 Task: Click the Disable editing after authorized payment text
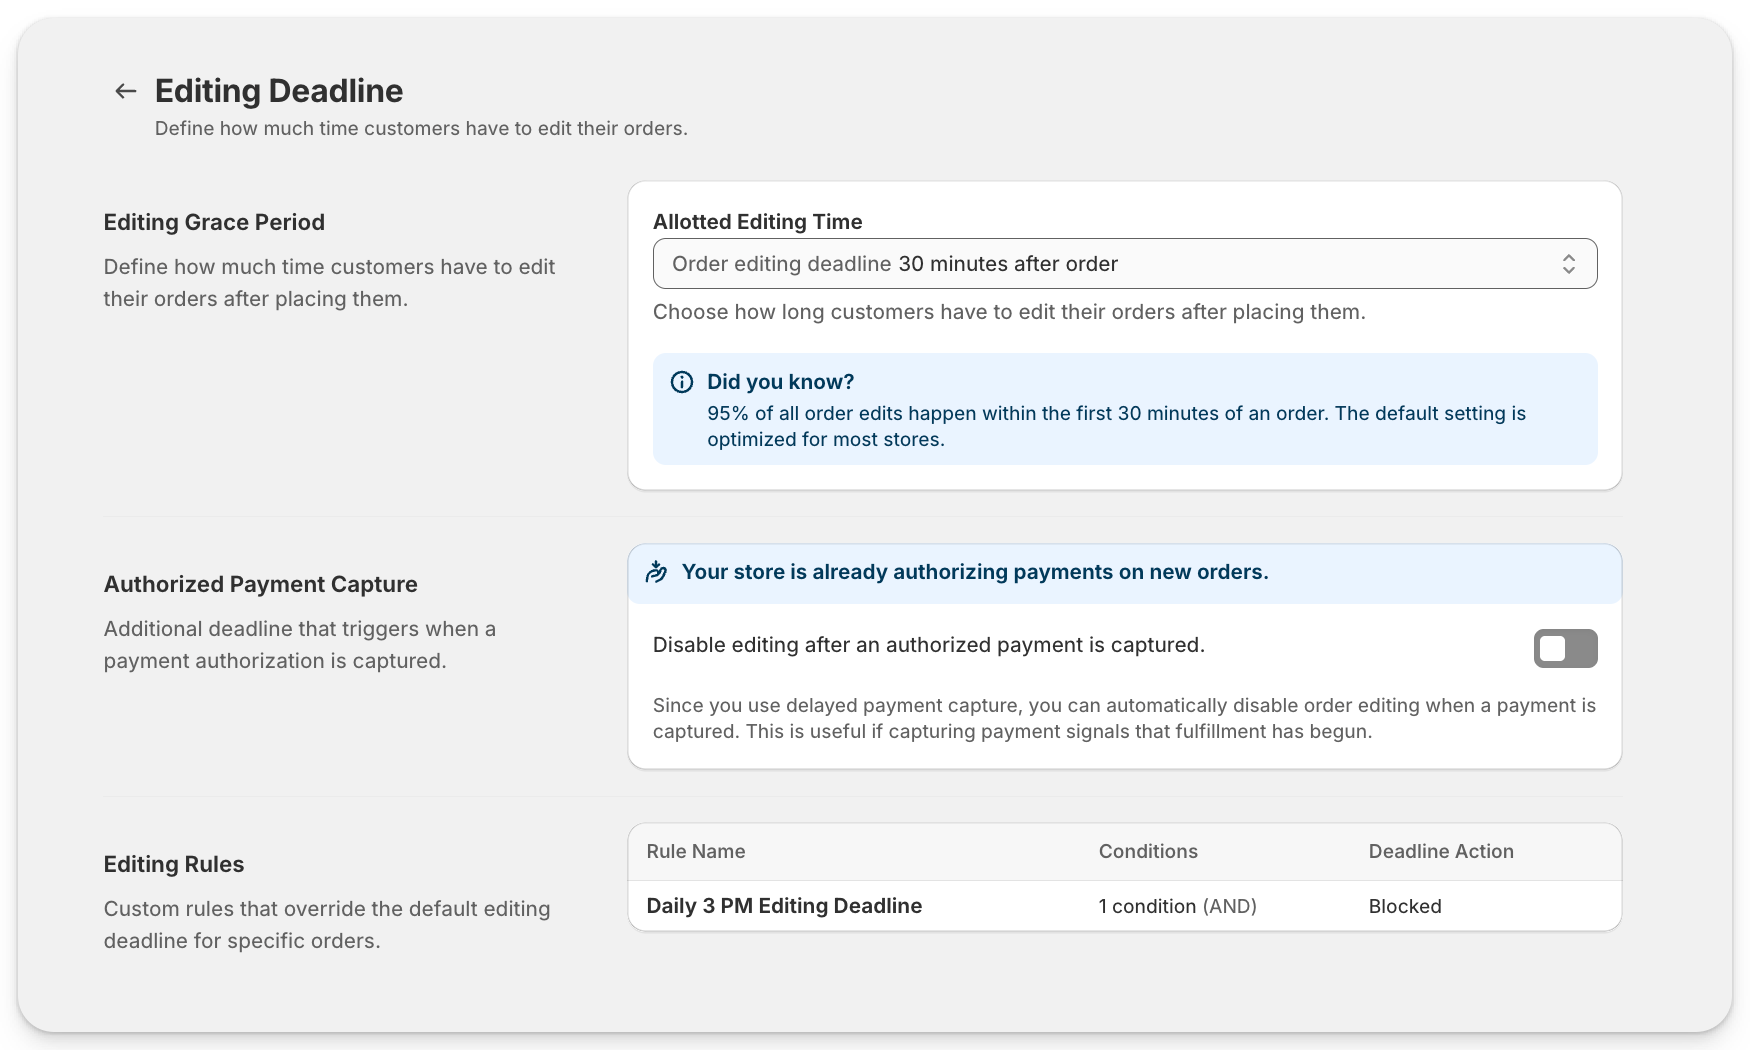click(928, 645)
